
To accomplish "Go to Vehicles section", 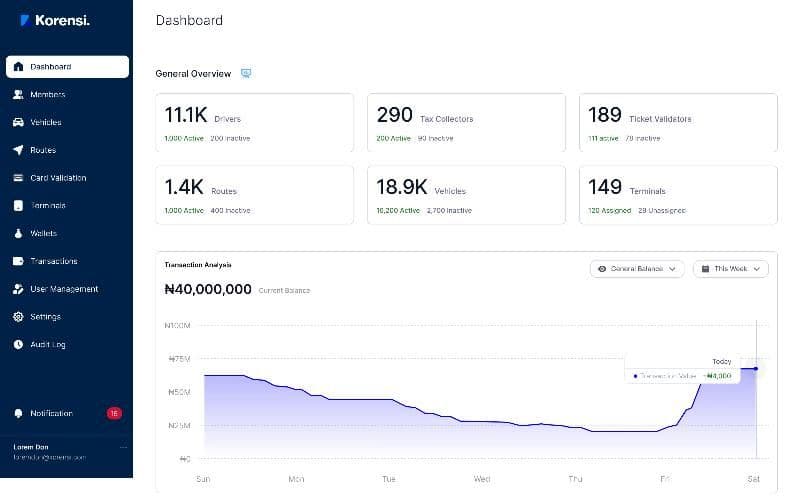I will (x=46, y=122).
